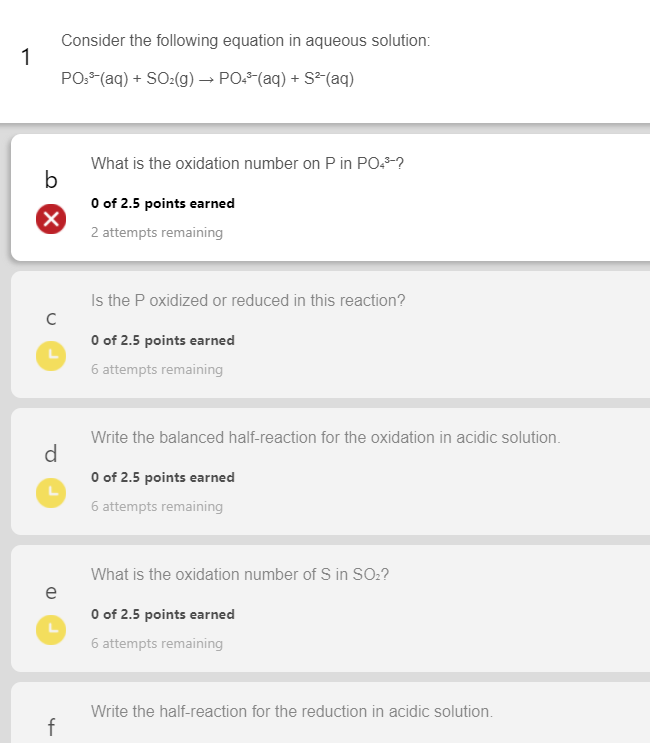Click the yellow pending clock icon on part e

coord(51,630)
